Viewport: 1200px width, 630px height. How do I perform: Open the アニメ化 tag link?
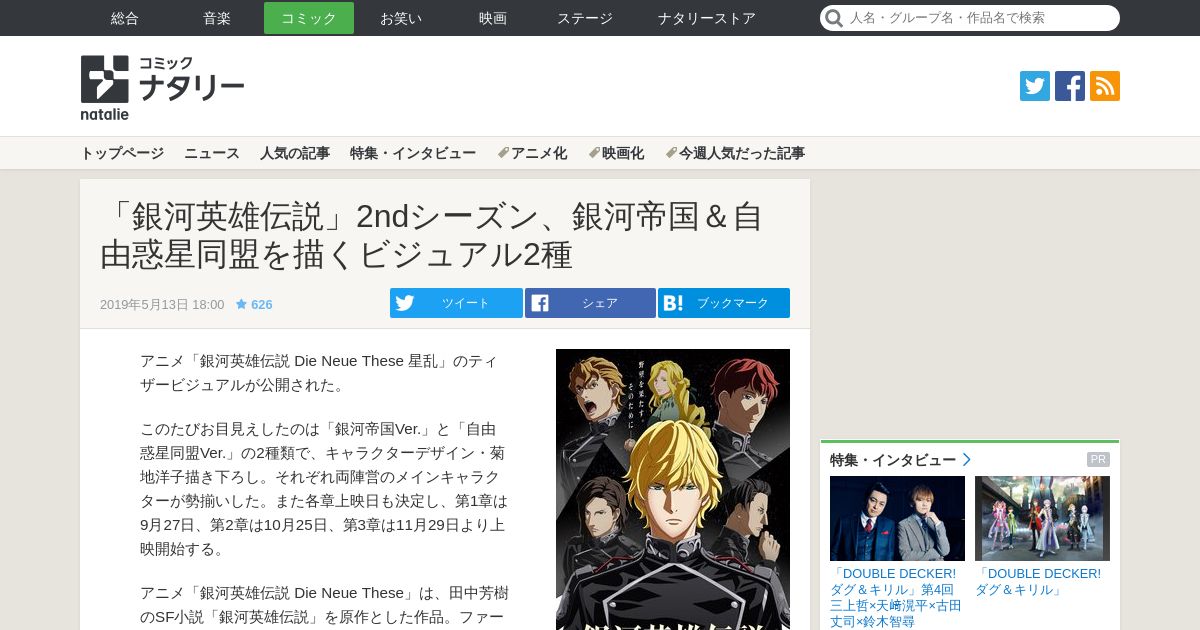pyautogui.click(x=539, y=153)
